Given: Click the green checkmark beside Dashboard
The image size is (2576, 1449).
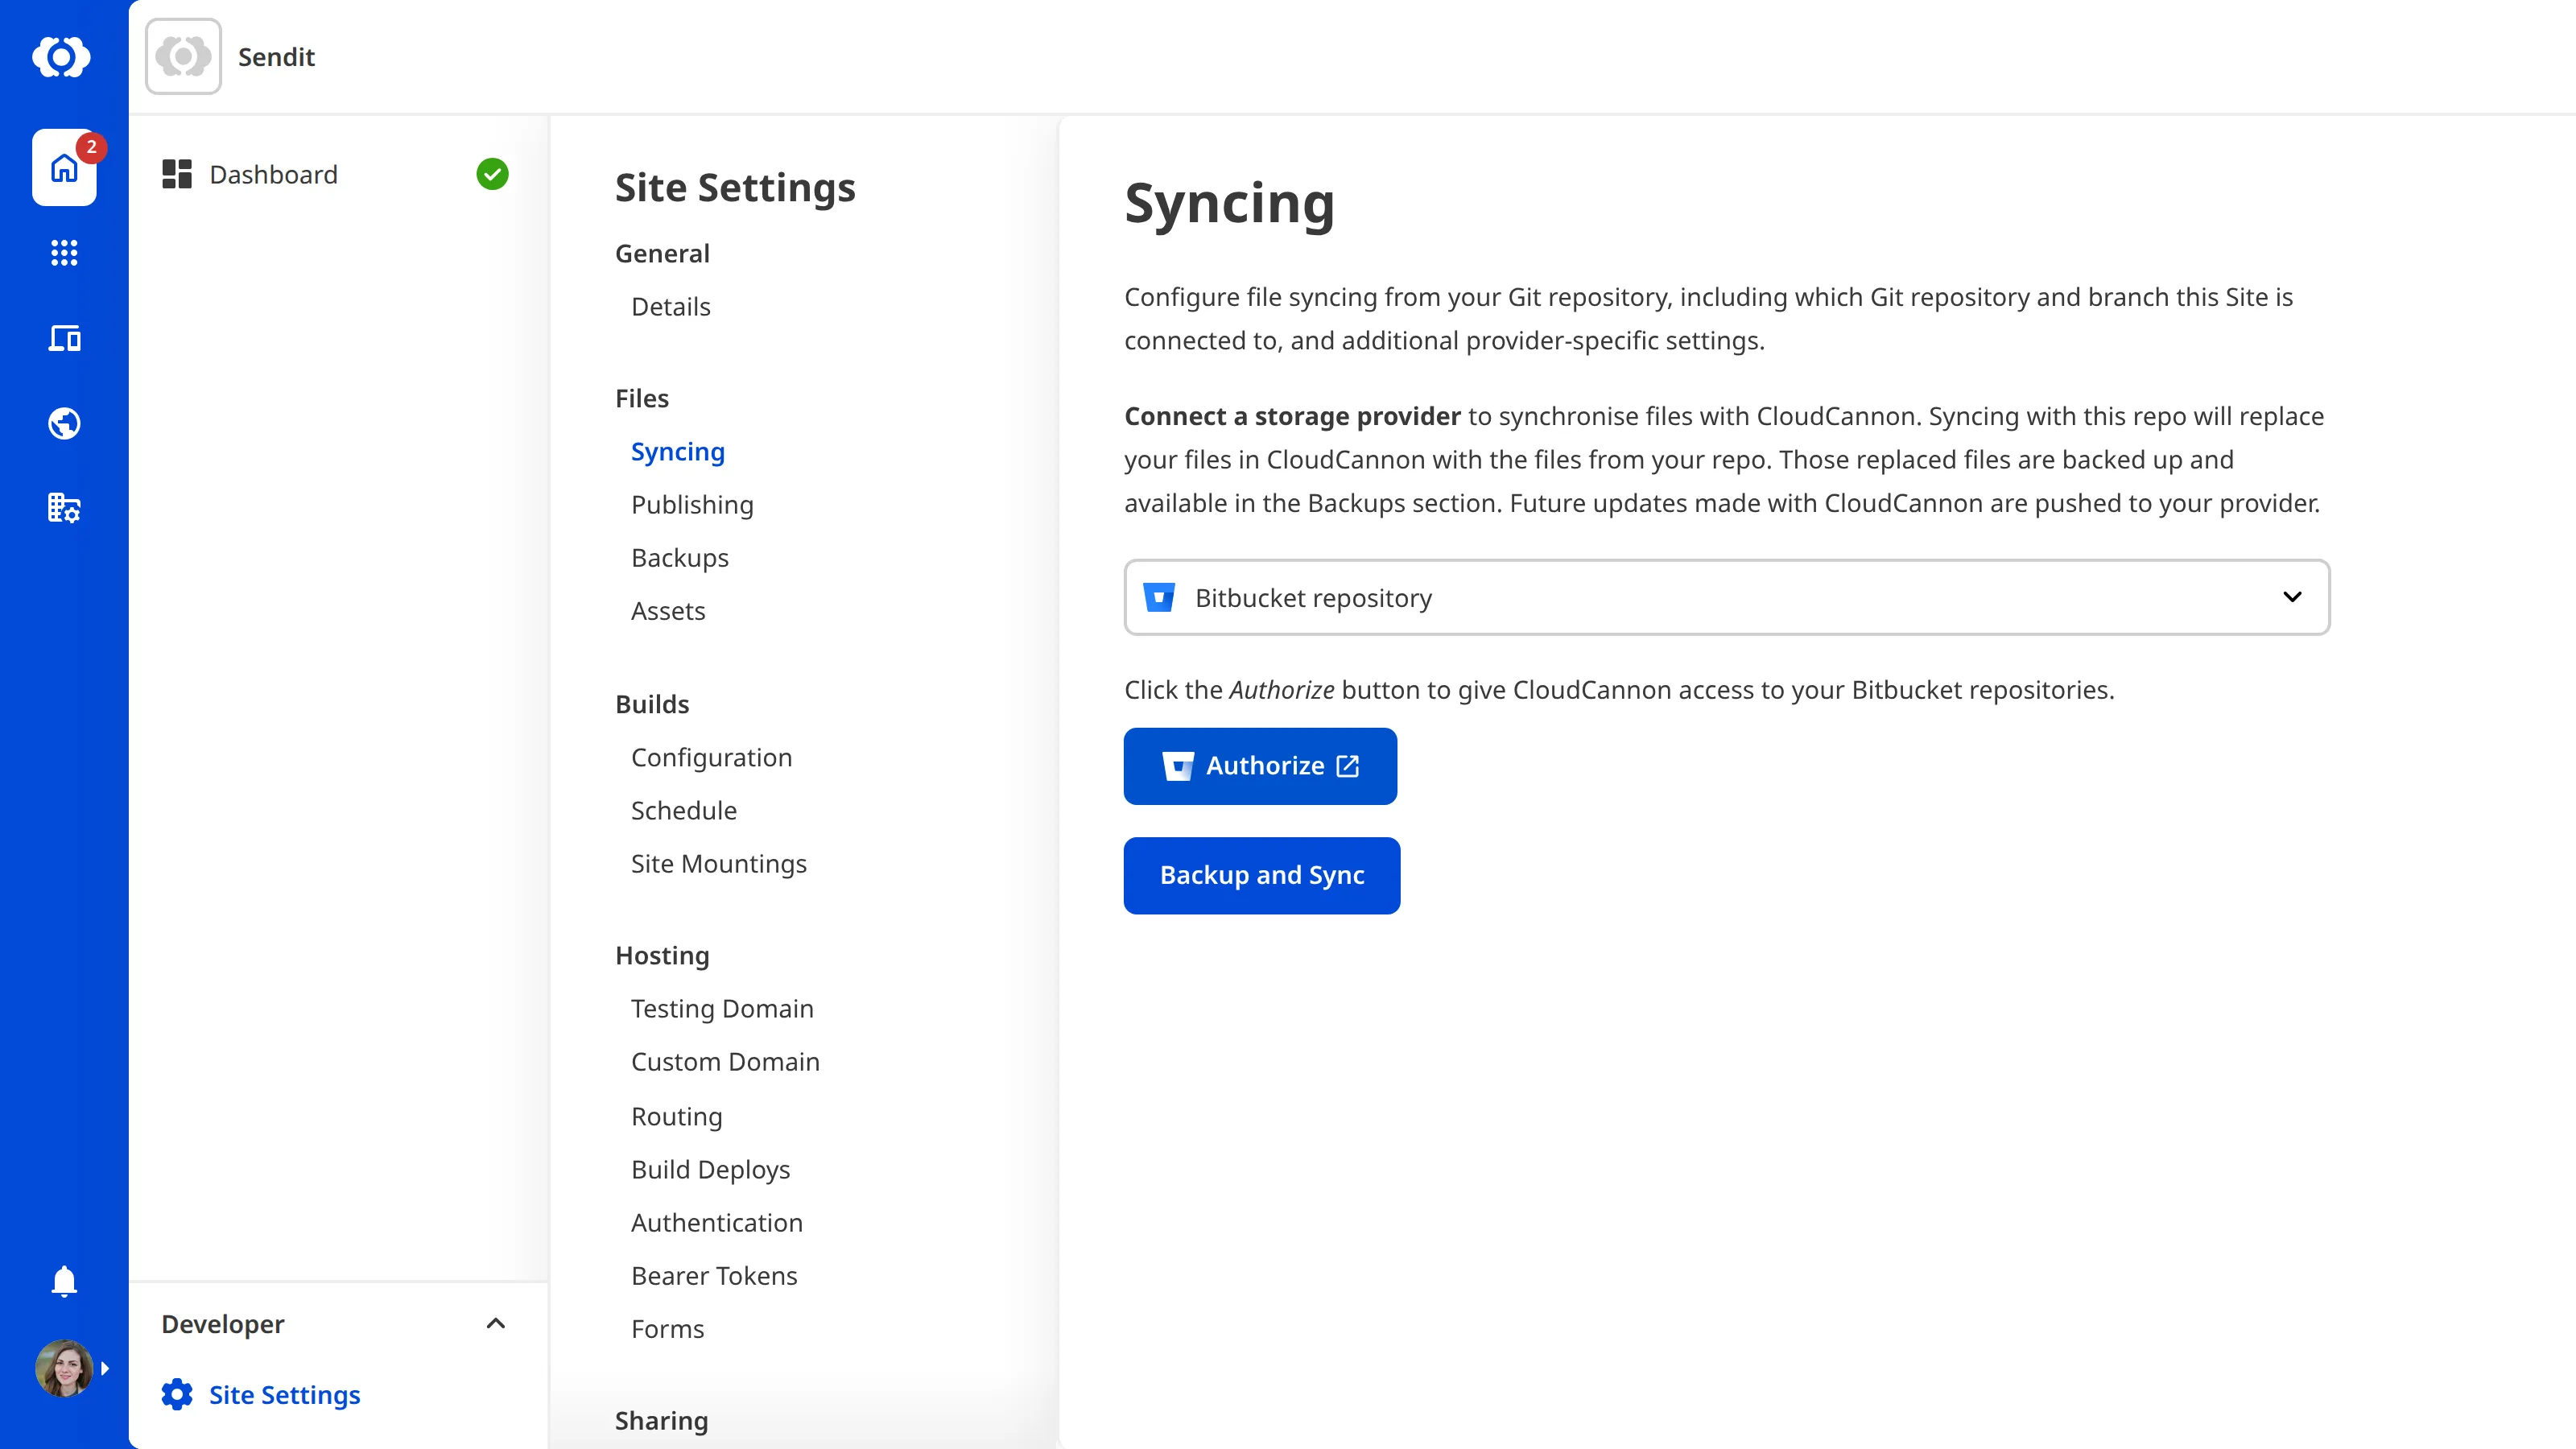Looking at the screenshot, I should (x=493, y=173).
